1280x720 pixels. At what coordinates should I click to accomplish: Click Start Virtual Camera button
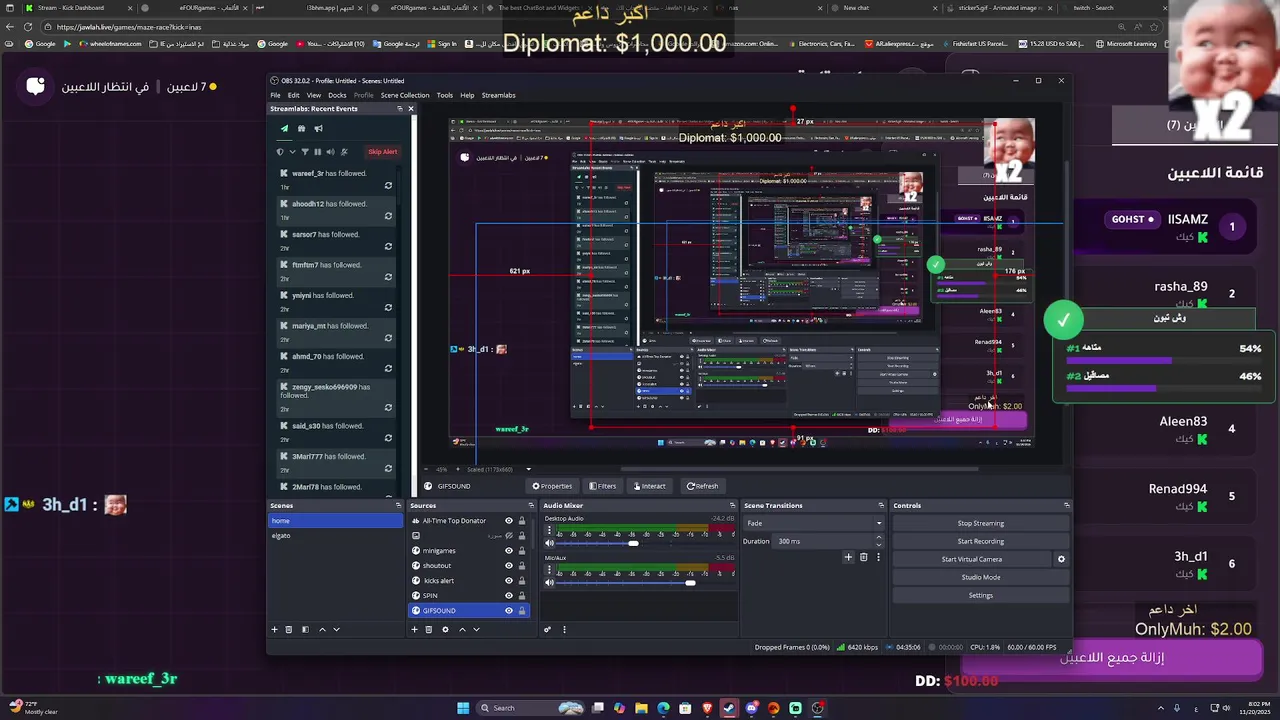972,559
